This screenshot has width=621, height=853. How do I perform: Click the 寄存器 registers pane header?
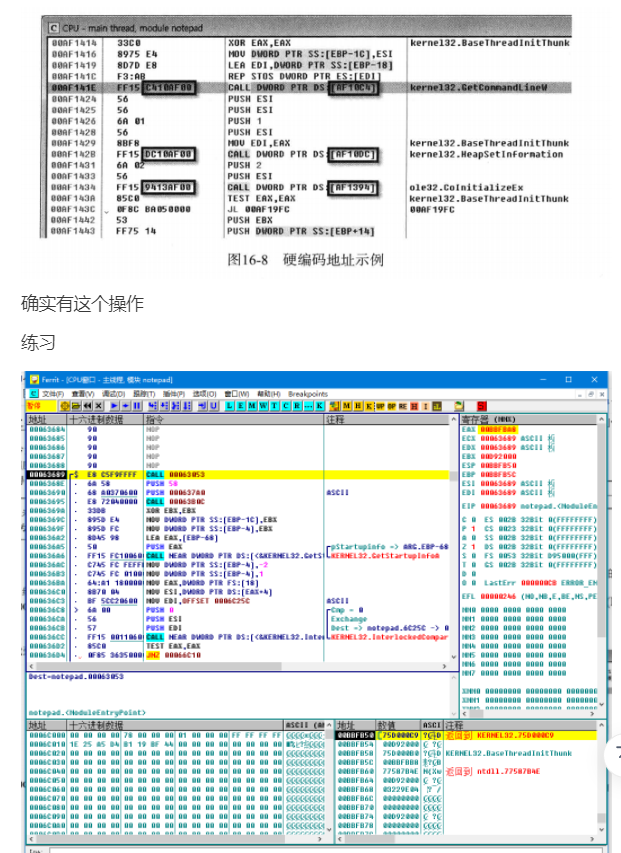tap(529, 419)
